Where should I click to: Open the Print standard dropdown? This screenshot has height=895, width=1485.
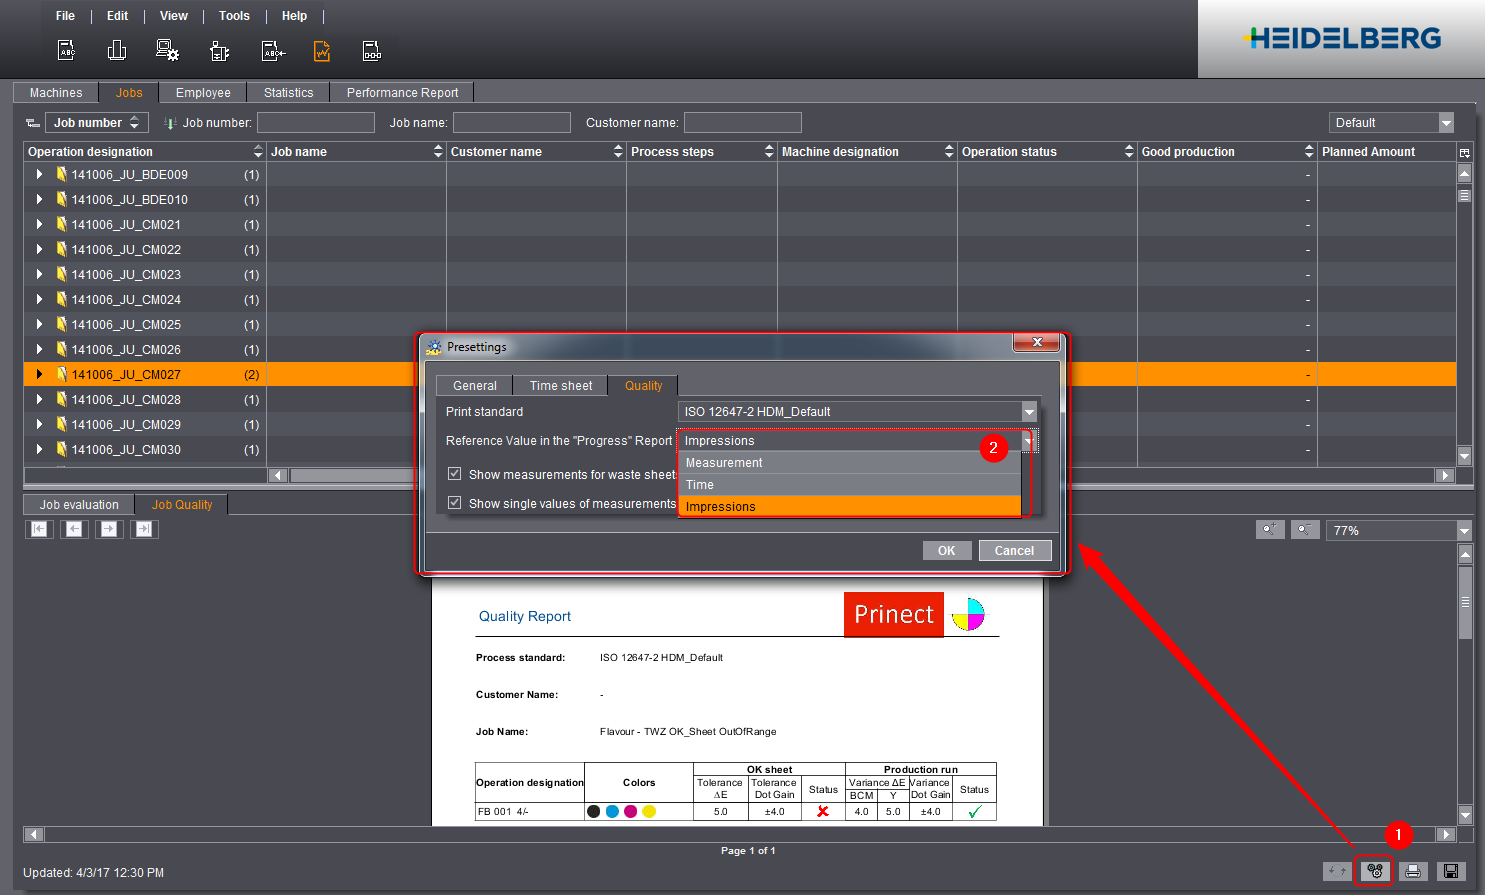(1029, 412)
